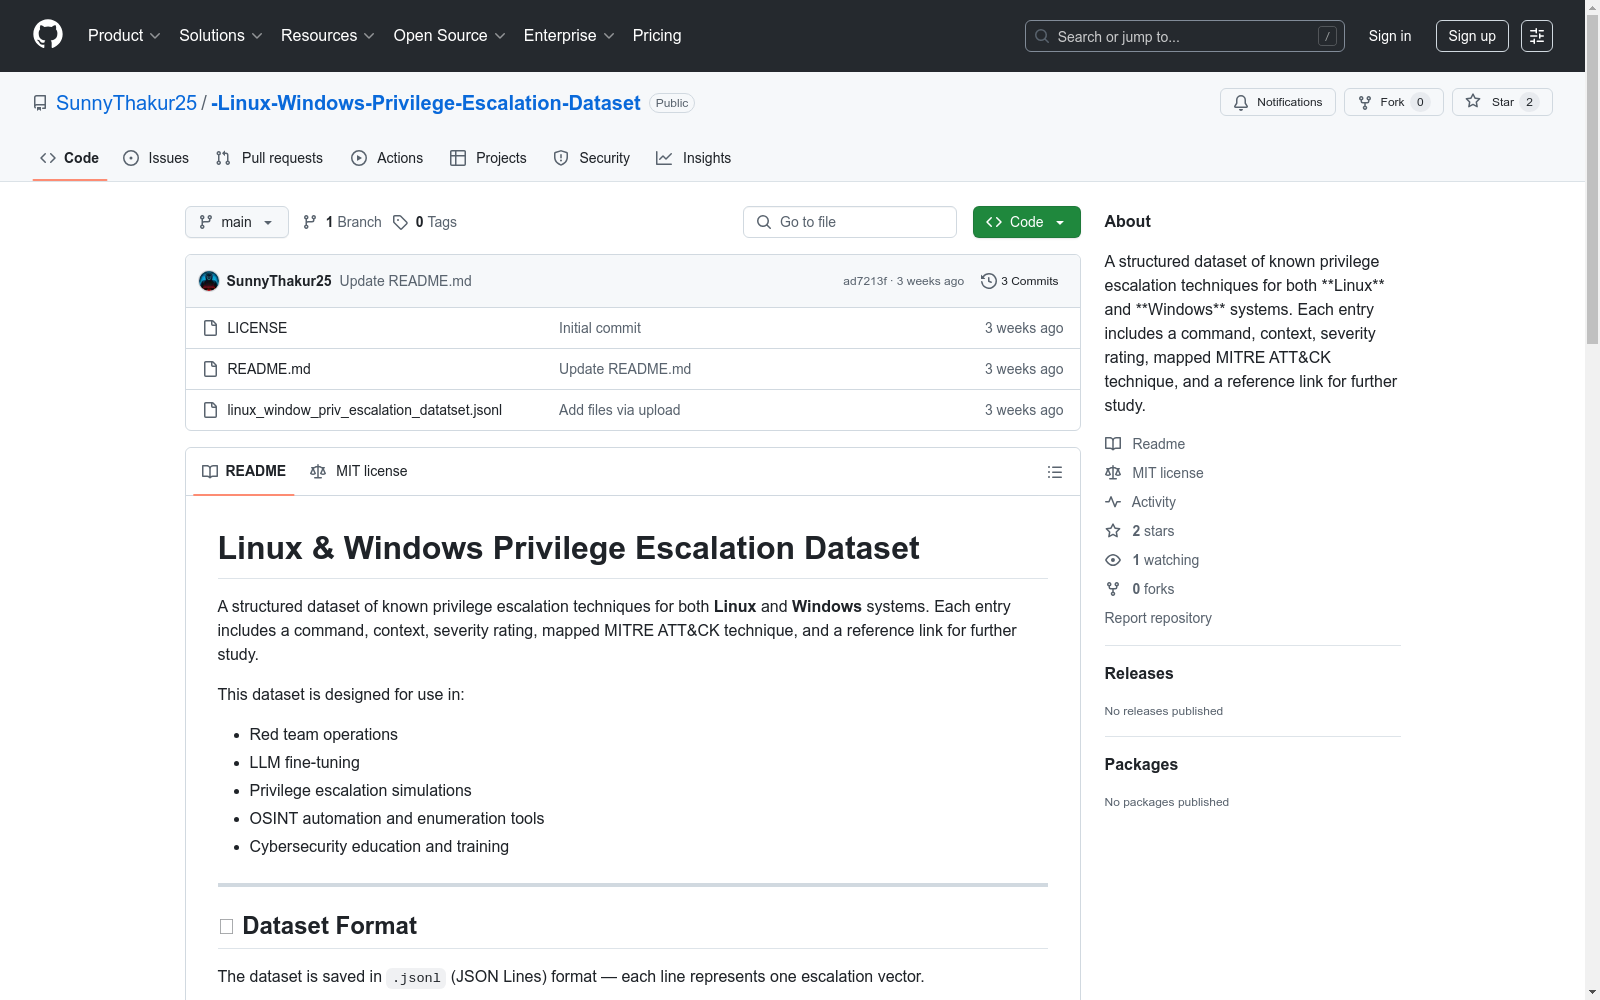
Task: Switch to the Projects tab
Action: (488, 158)
